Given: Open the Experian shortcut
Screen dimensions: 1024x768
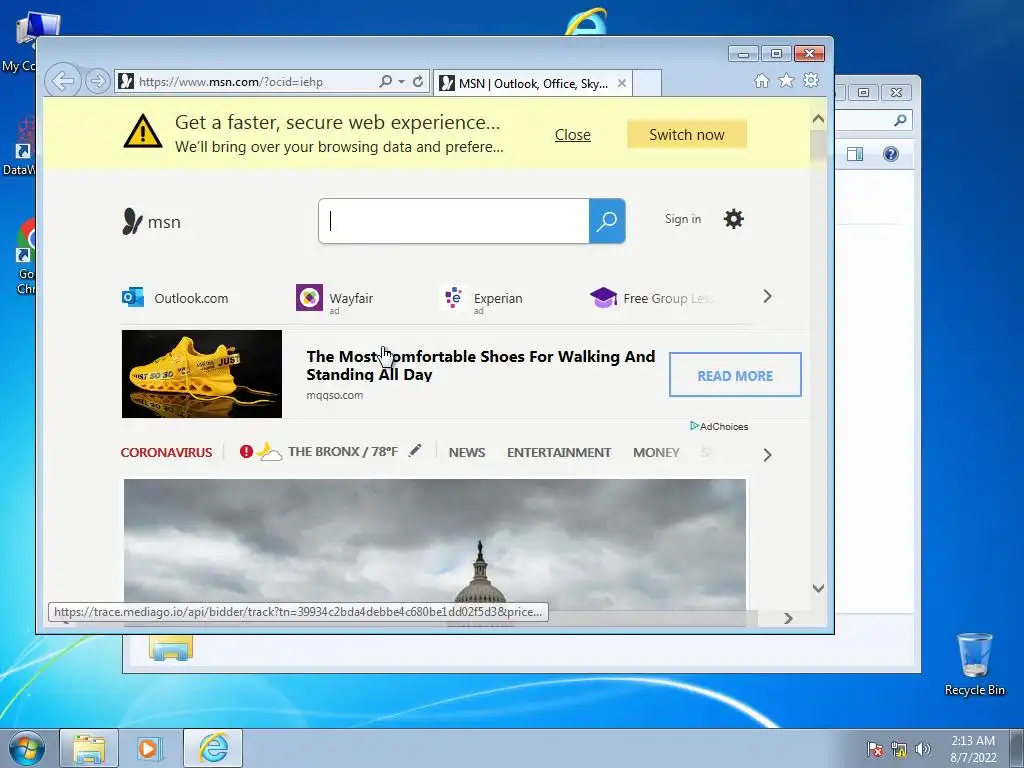Looking at the screenshot, I should click(482, 298).
